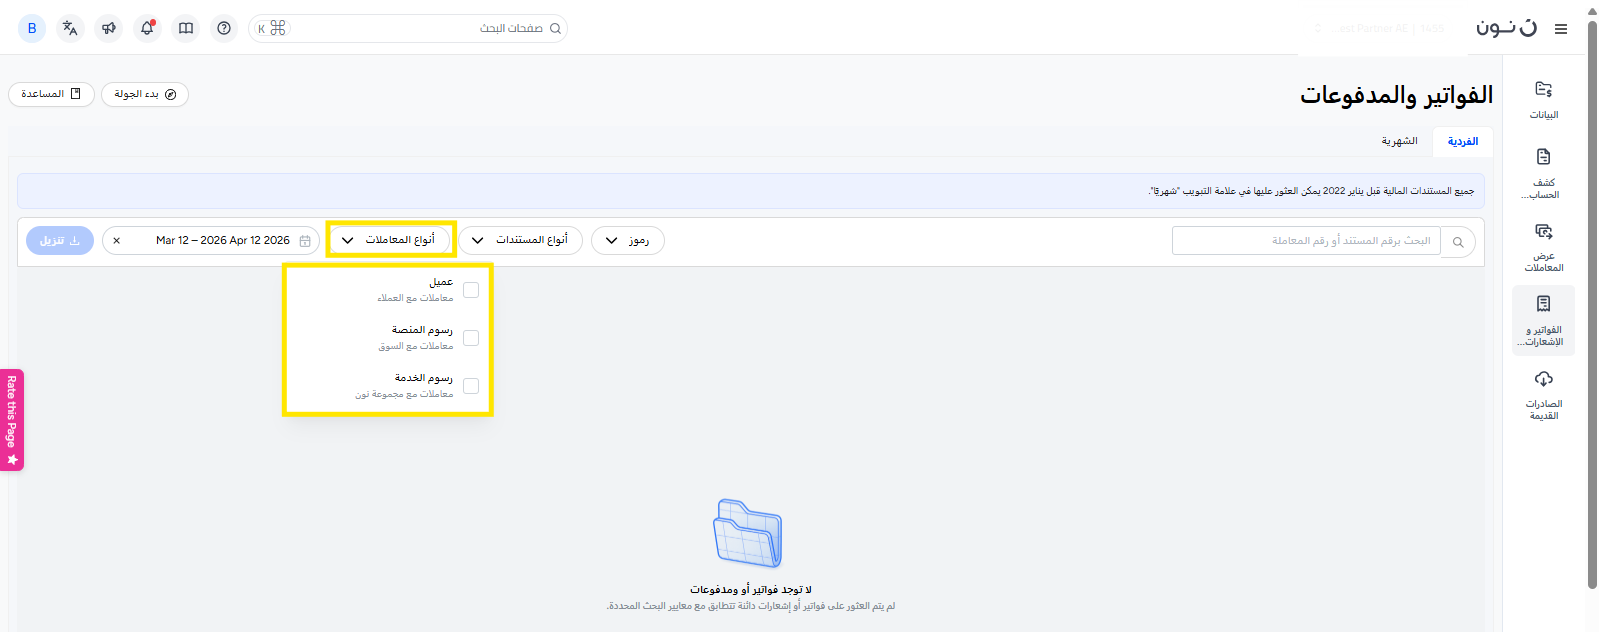Viewport: 1599px width, 632px height.
Task: Expand the أنواع المستندات dropdown
Action: tap(520, 240)
